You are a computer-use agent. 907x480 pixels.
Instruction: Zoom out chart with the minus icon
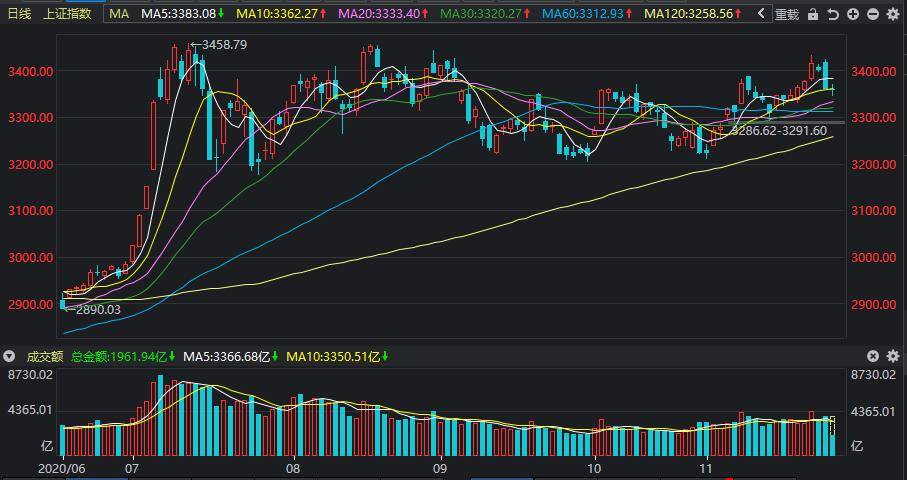click(x=873, y=14)
